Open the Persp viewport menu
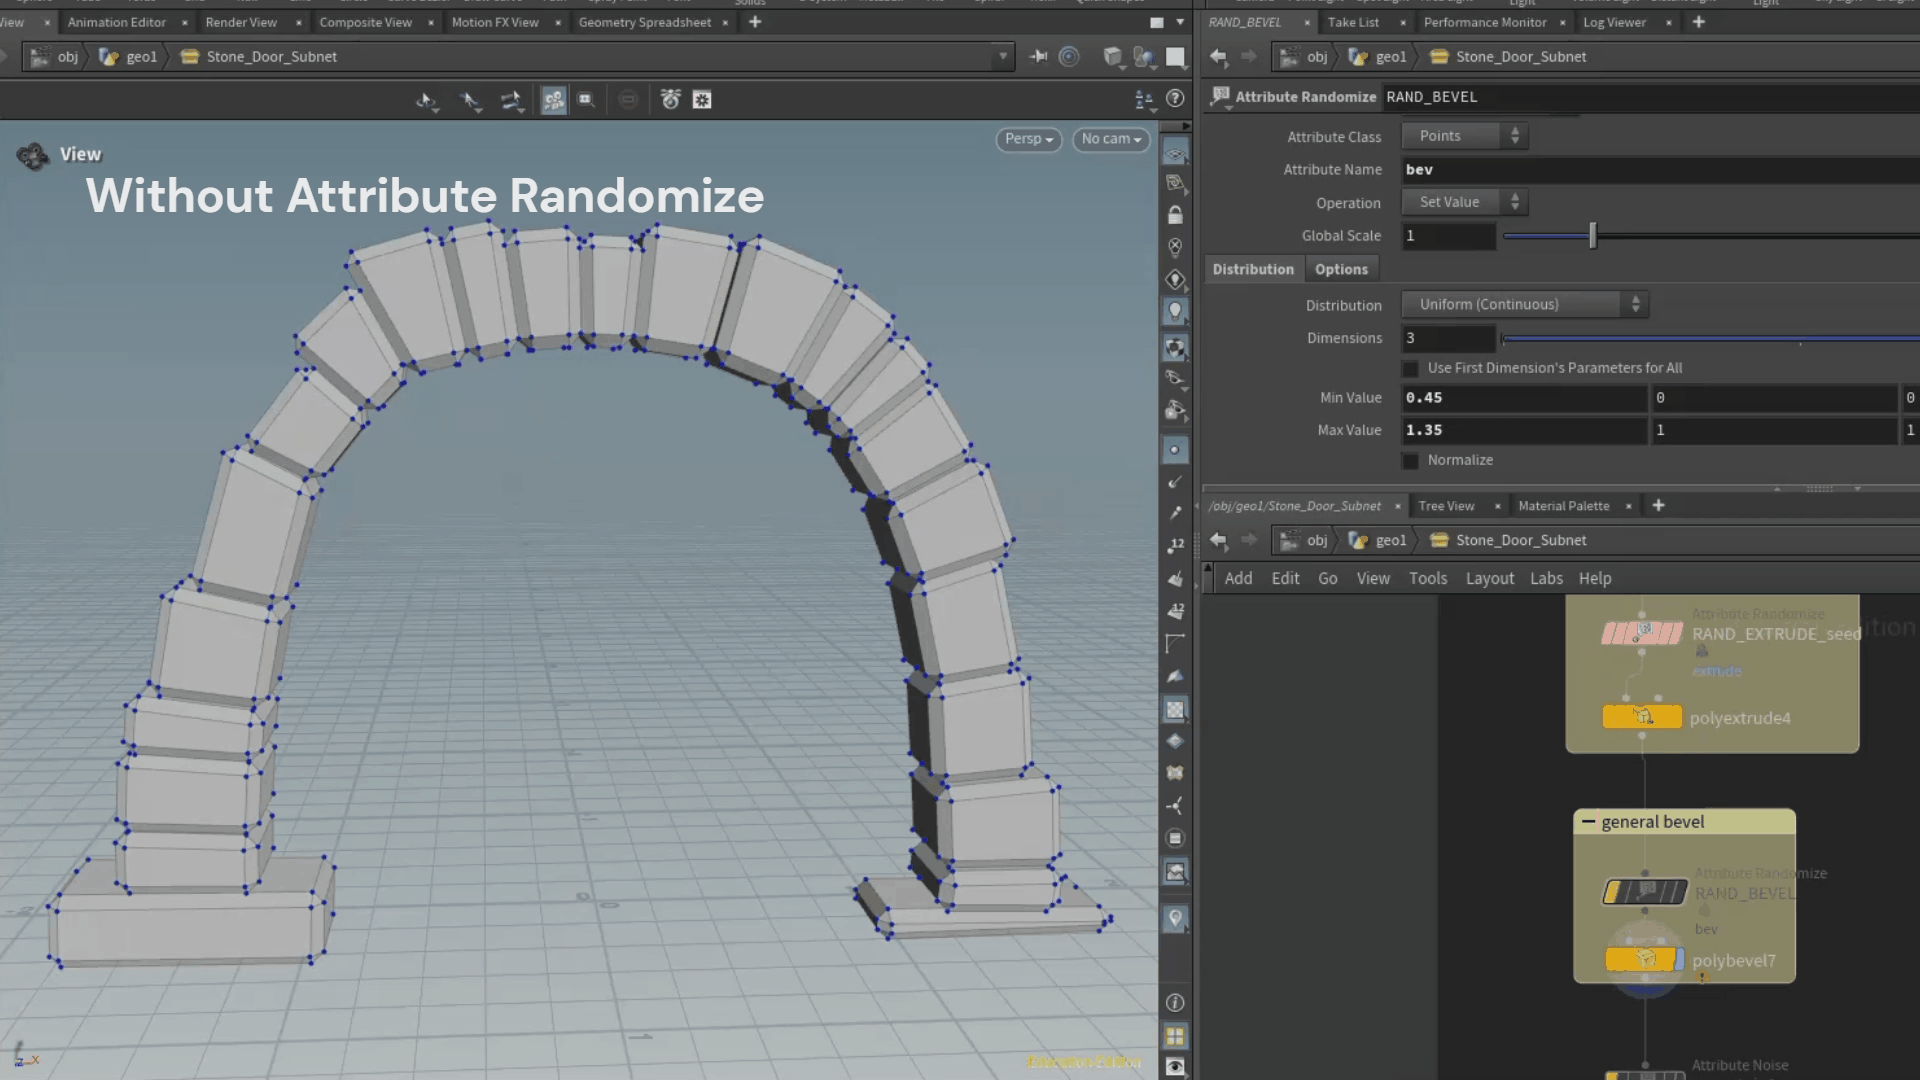This screenshot has width=1920, height=1080. 1028,139
